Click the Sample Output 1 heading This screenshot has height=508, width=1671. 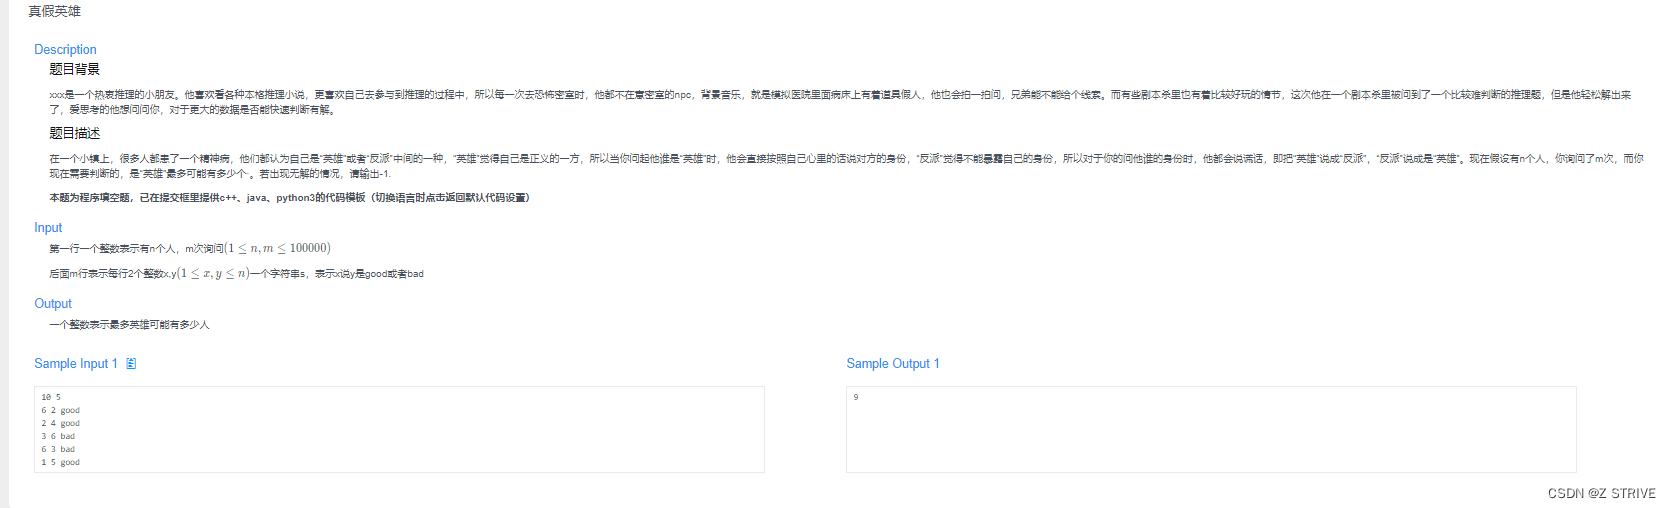pyautogui.click(x=893, y=364)
